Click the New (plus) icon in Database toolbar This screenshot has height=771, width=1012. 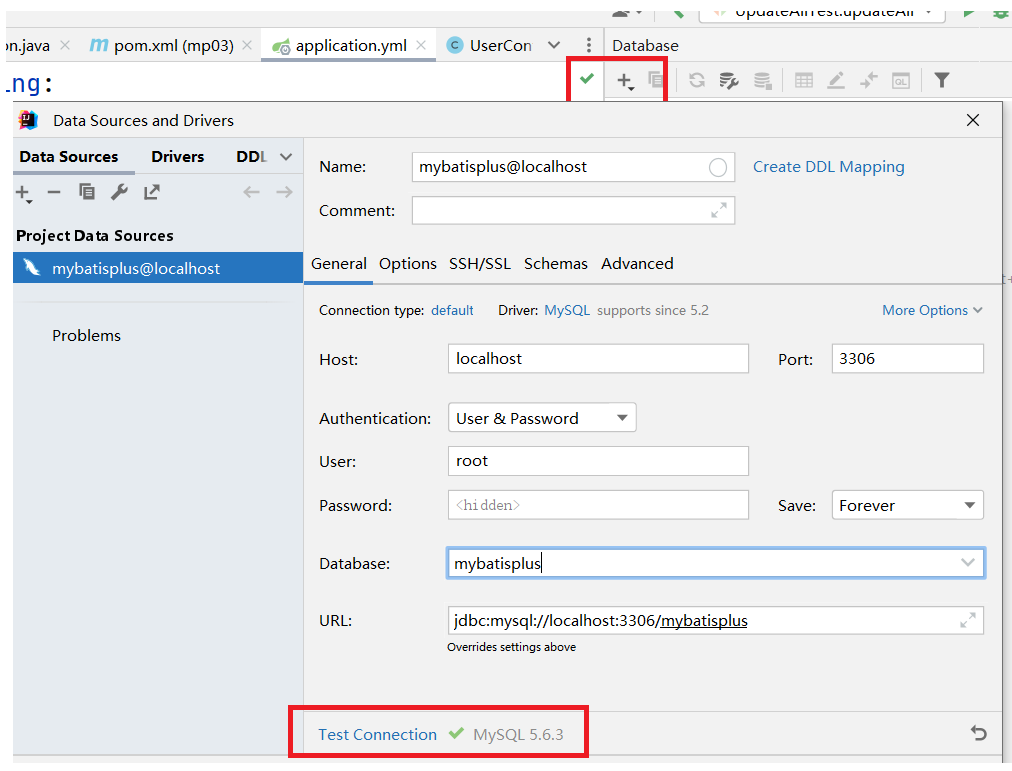point(625,81)
